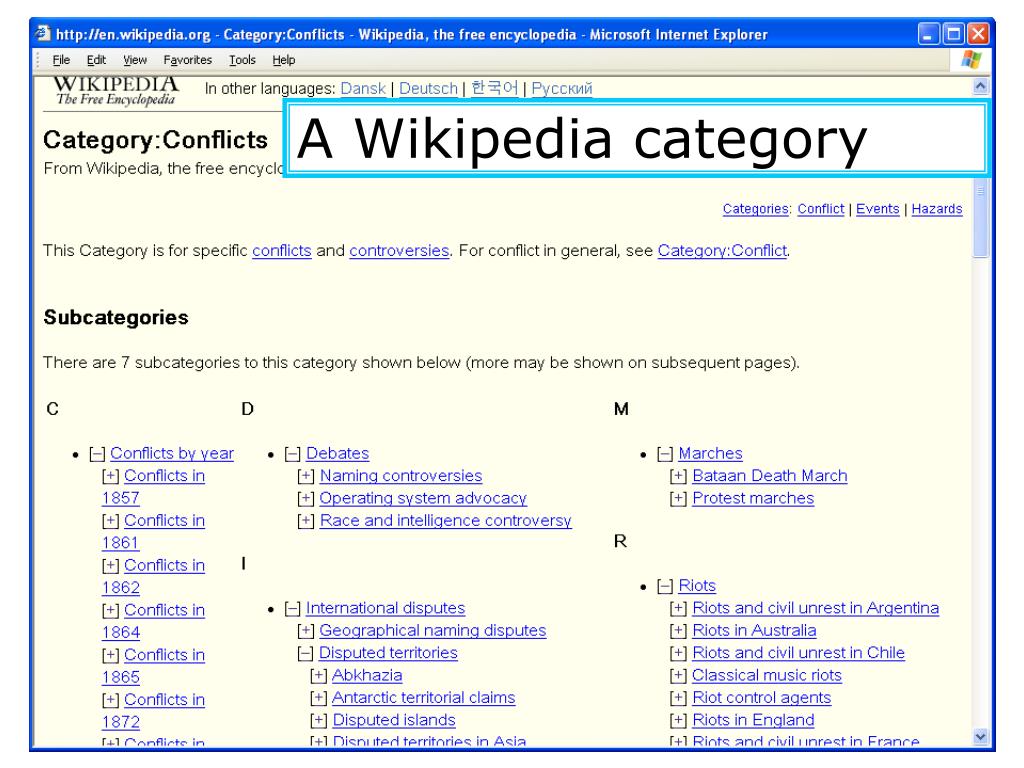1024x768 pixels.
Task: Open the Events category link
Action: (878, 209)
